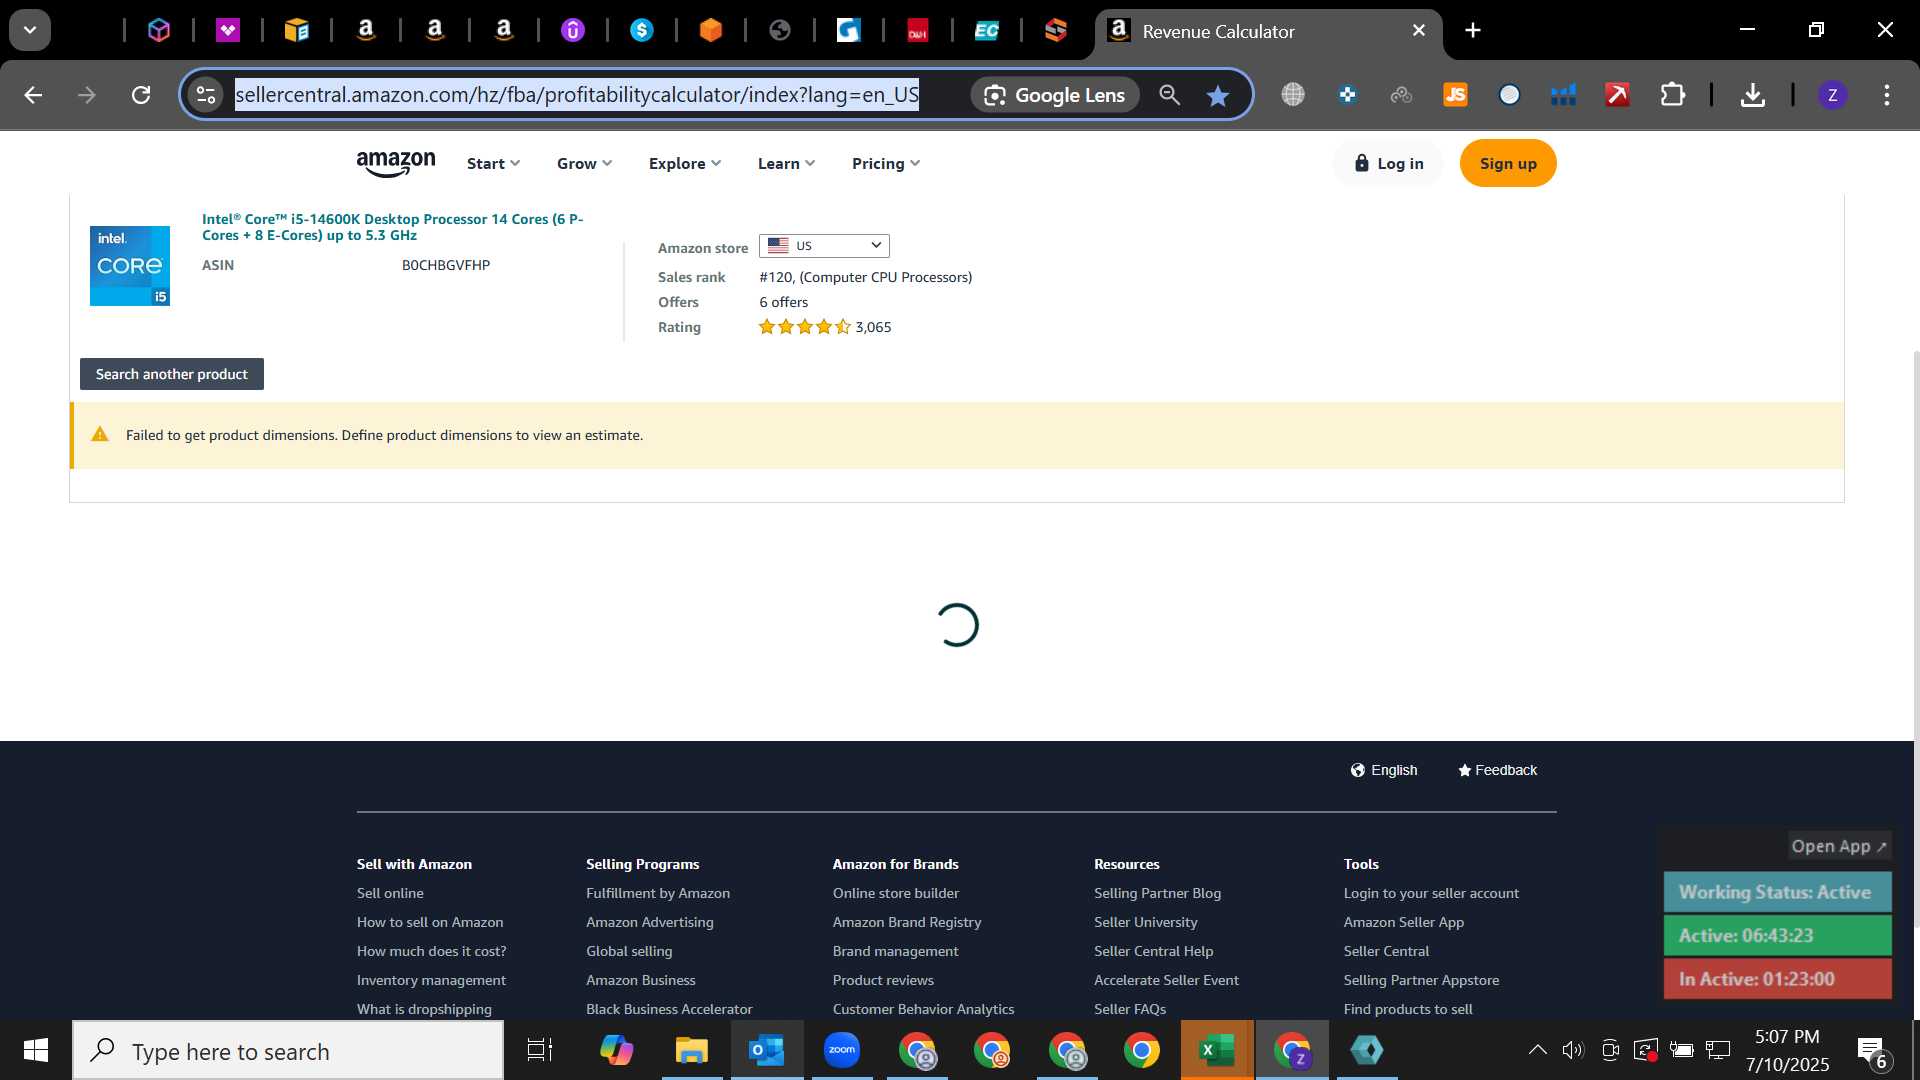Go back with the browser back arrow
Image resolution: width=1920 pixels, height=1080 pixels.
pyautogui.click(x=33, y=95)
